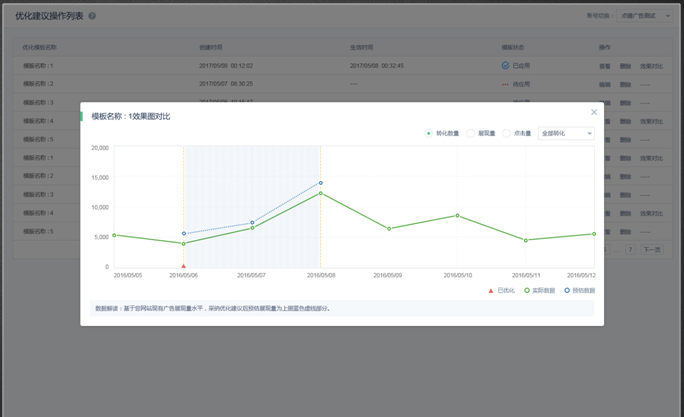Go to next page with 下一页
The width and height of the screenshot is (684, 417).
(x=652, y=250)
